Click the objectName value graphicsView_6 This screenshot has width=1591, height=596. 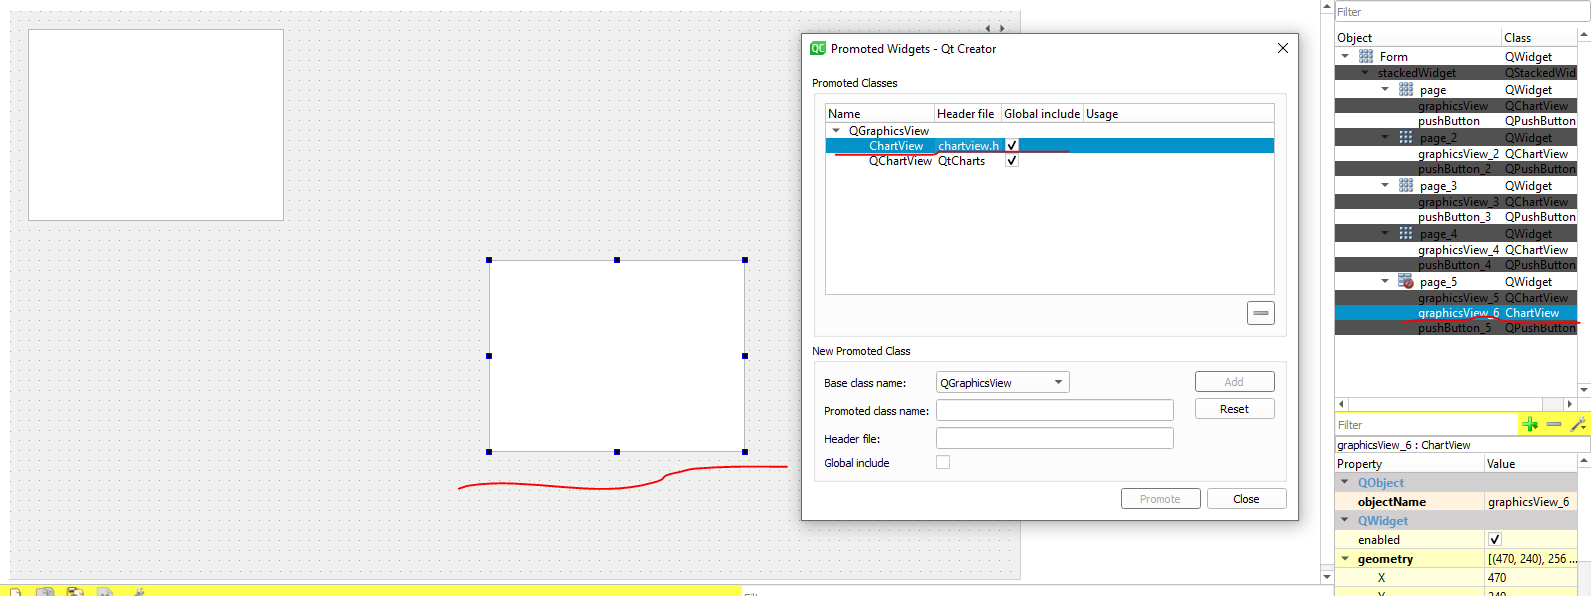1530,501
